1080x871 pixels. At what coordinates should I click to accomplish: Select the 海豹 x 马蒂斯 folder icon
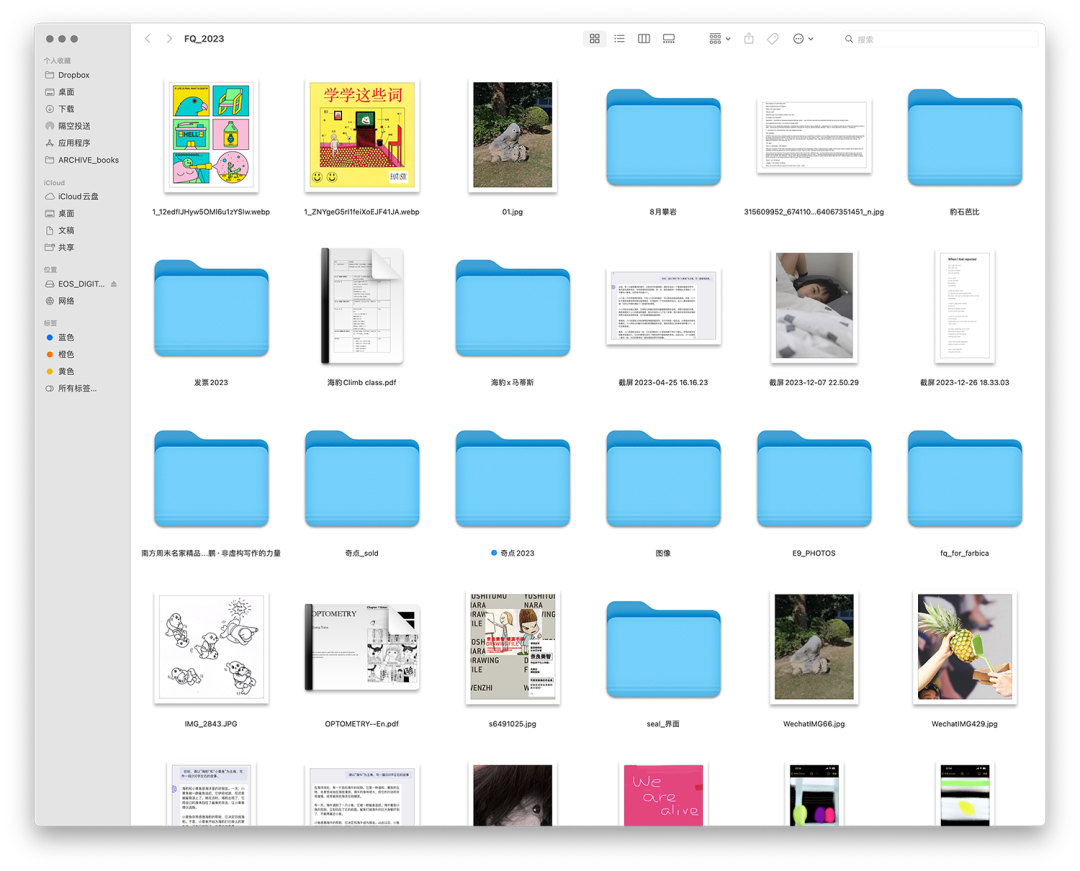[512, 308]
